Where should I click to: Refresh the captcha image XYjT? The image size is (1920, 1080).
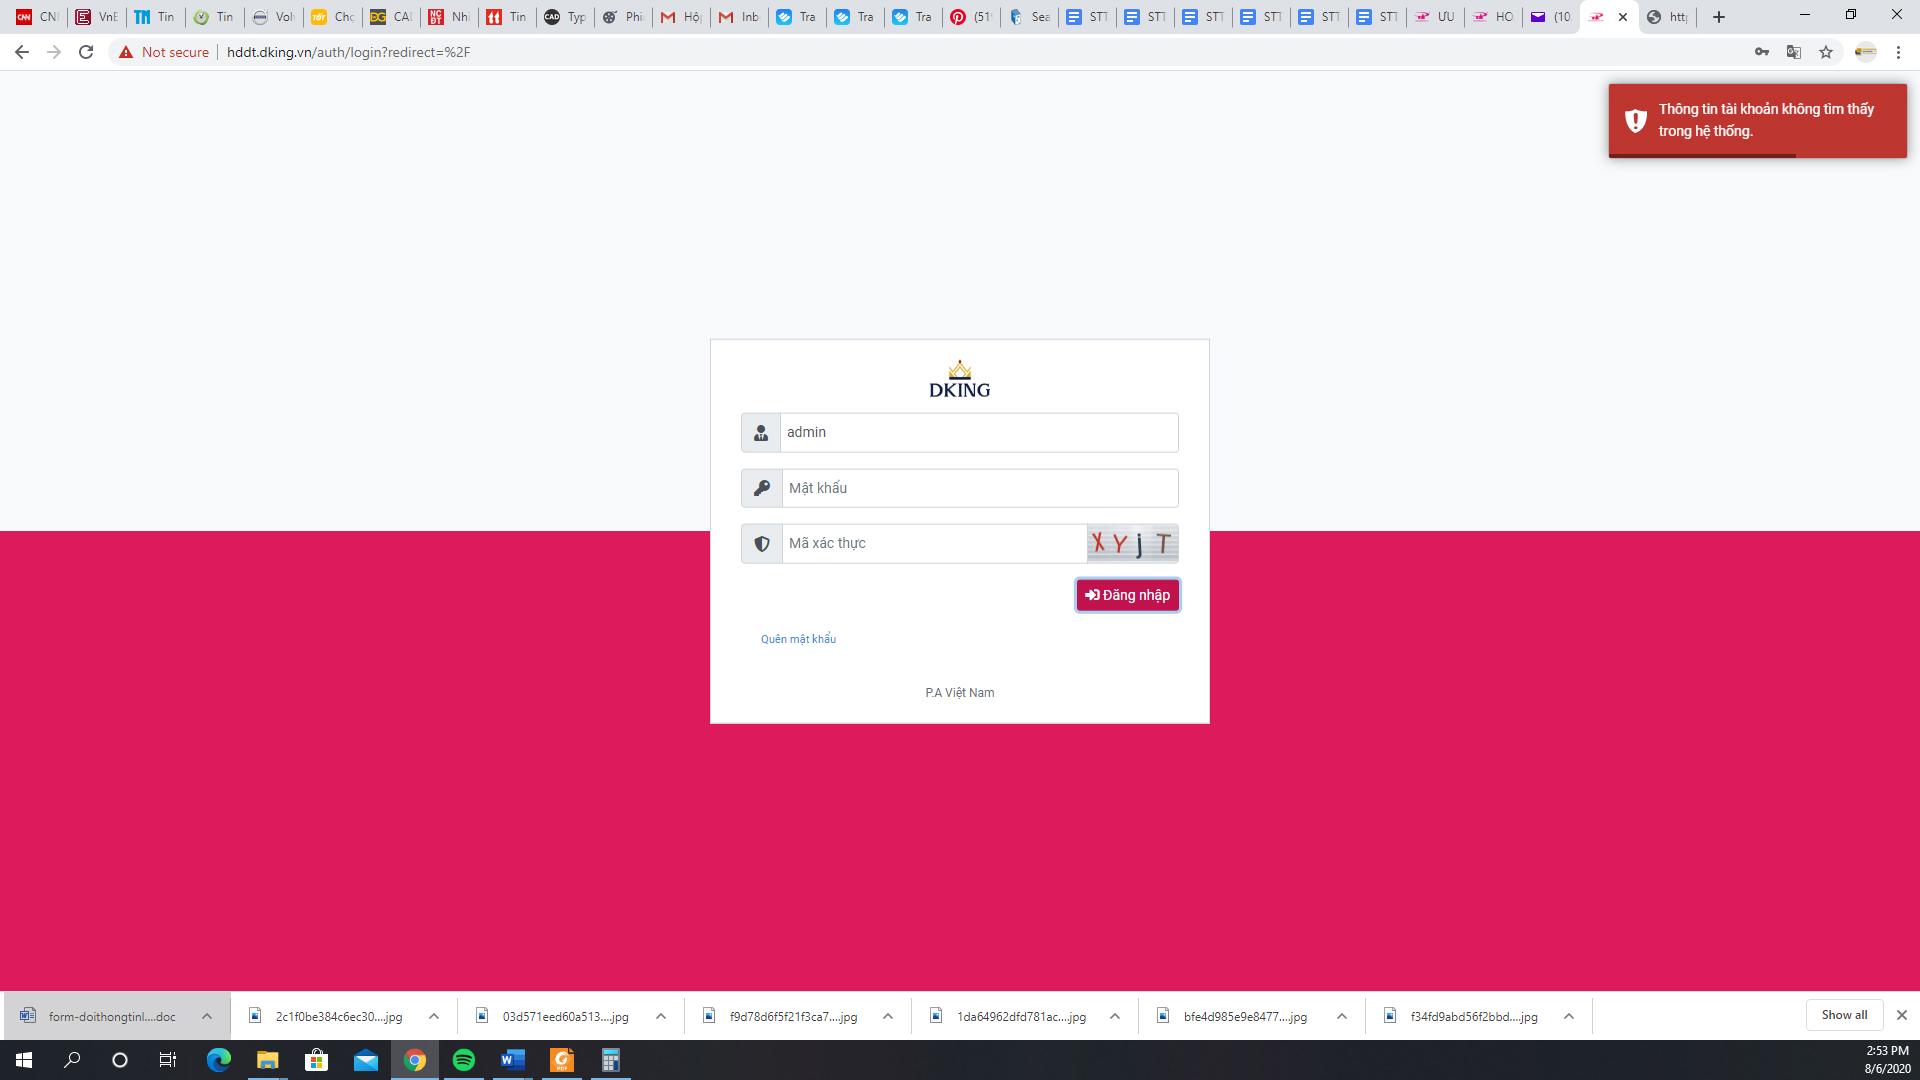1132,543
